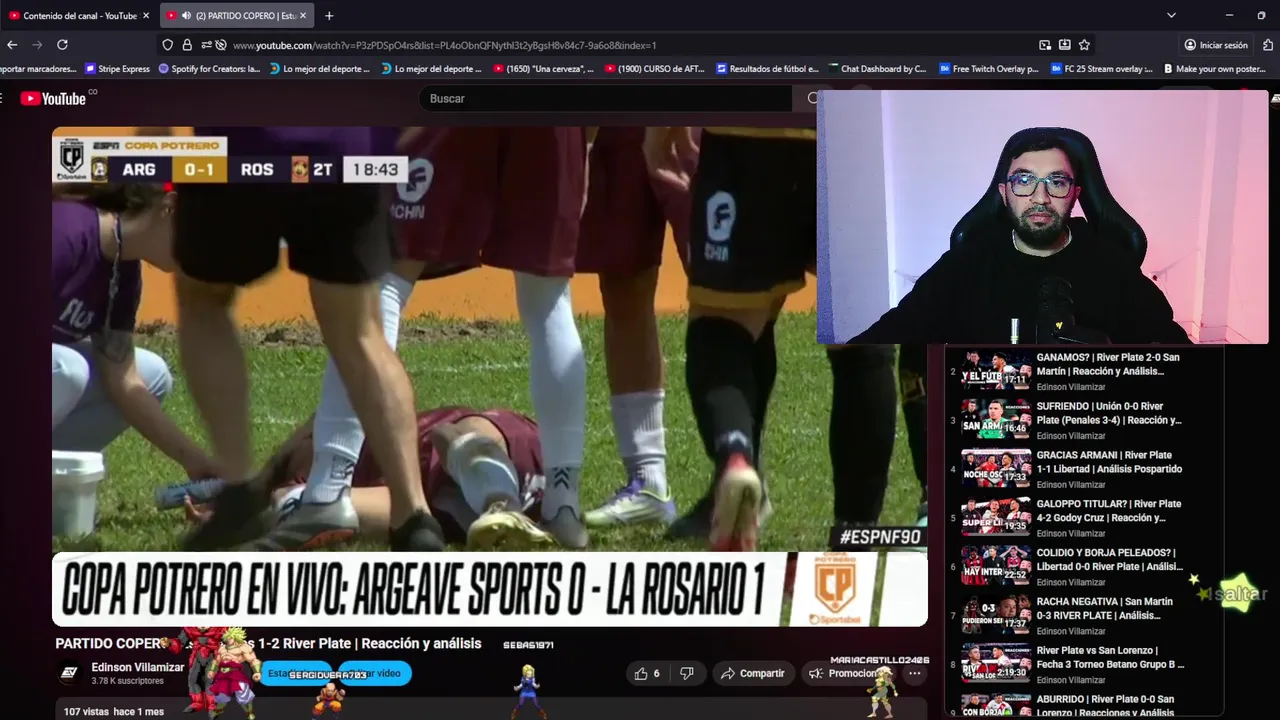The width and height of the screenshot is (1280, 720).
Task: Play ABURRIDO River Plate 0-0 San Lorenzo
Action: 1084,706
